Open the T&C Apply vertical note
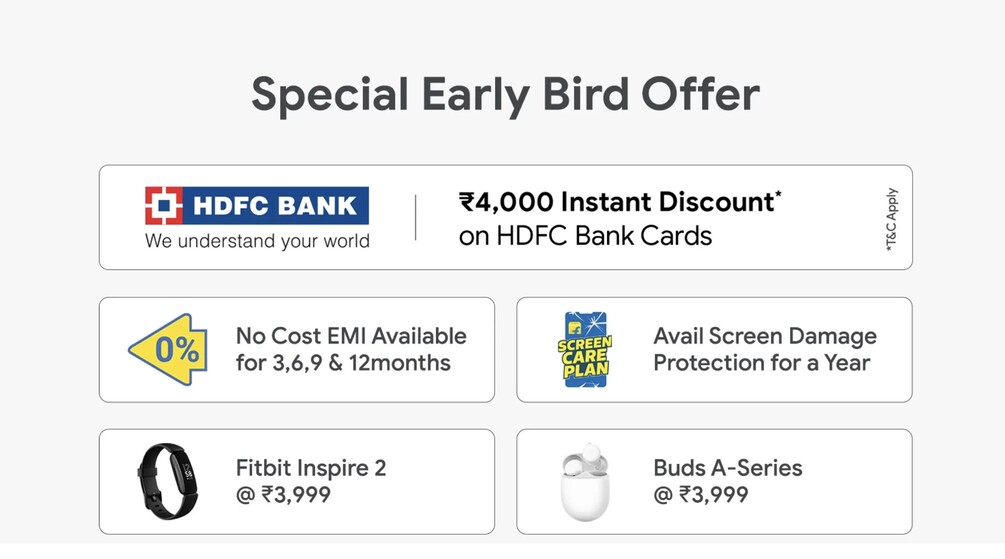Viewport: 1005px width, 559px height. click(891, 218)
